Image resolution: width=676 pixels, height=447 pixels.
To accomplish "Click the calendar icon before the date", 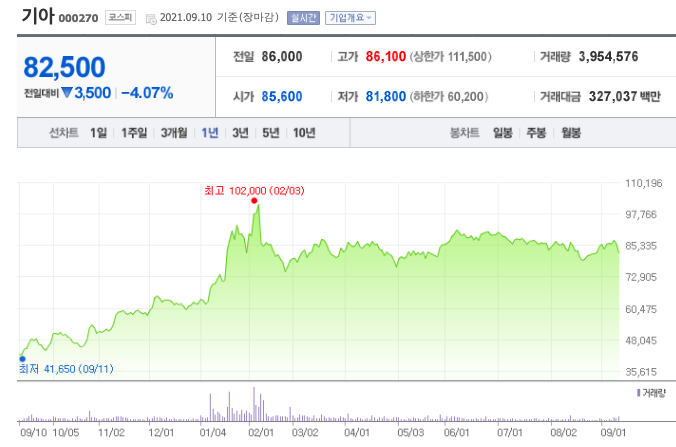I will 151,19.
